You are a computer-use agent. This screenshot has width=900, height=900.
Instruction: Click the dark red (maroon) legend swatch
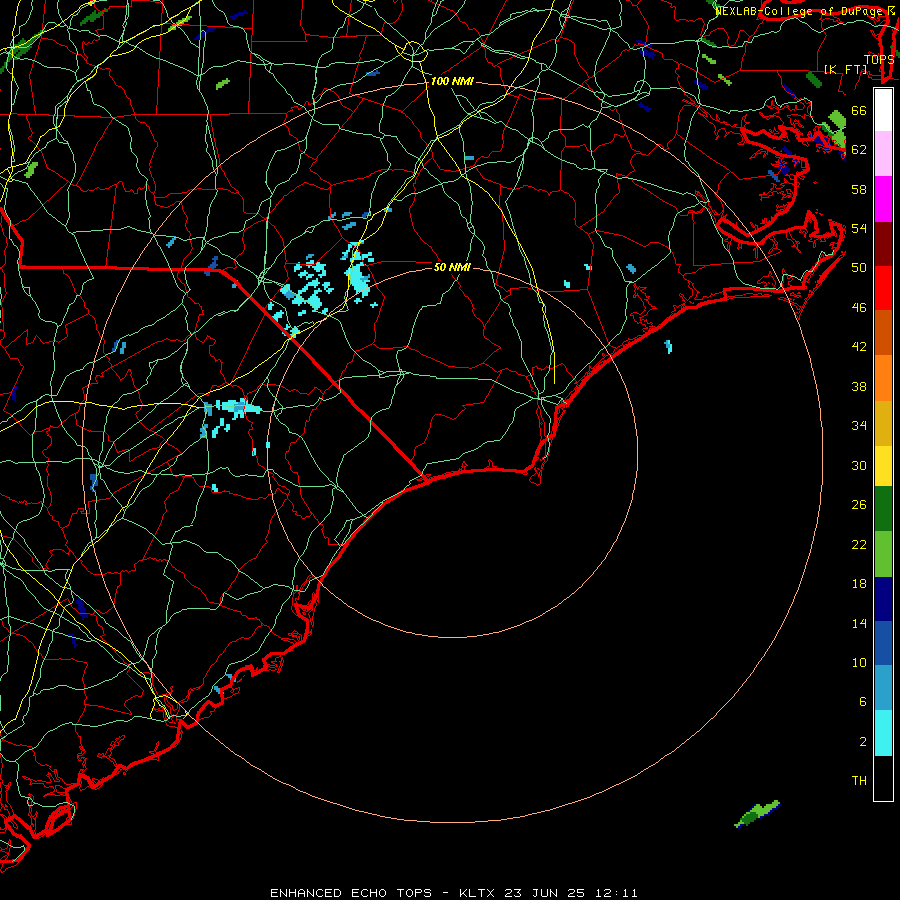point(883,244)
